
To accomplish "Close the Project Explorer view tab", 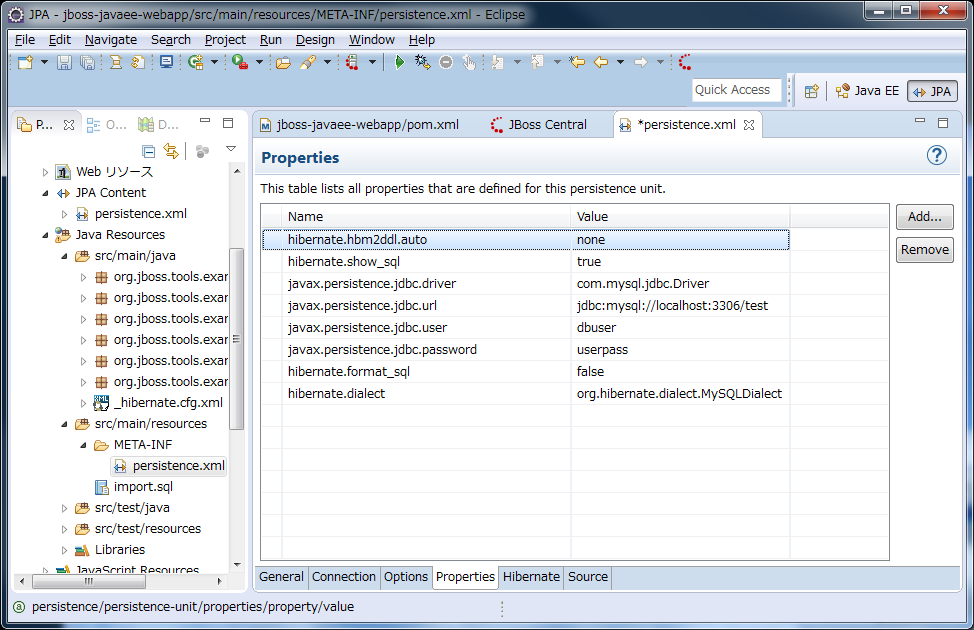I will pos(69,125).
